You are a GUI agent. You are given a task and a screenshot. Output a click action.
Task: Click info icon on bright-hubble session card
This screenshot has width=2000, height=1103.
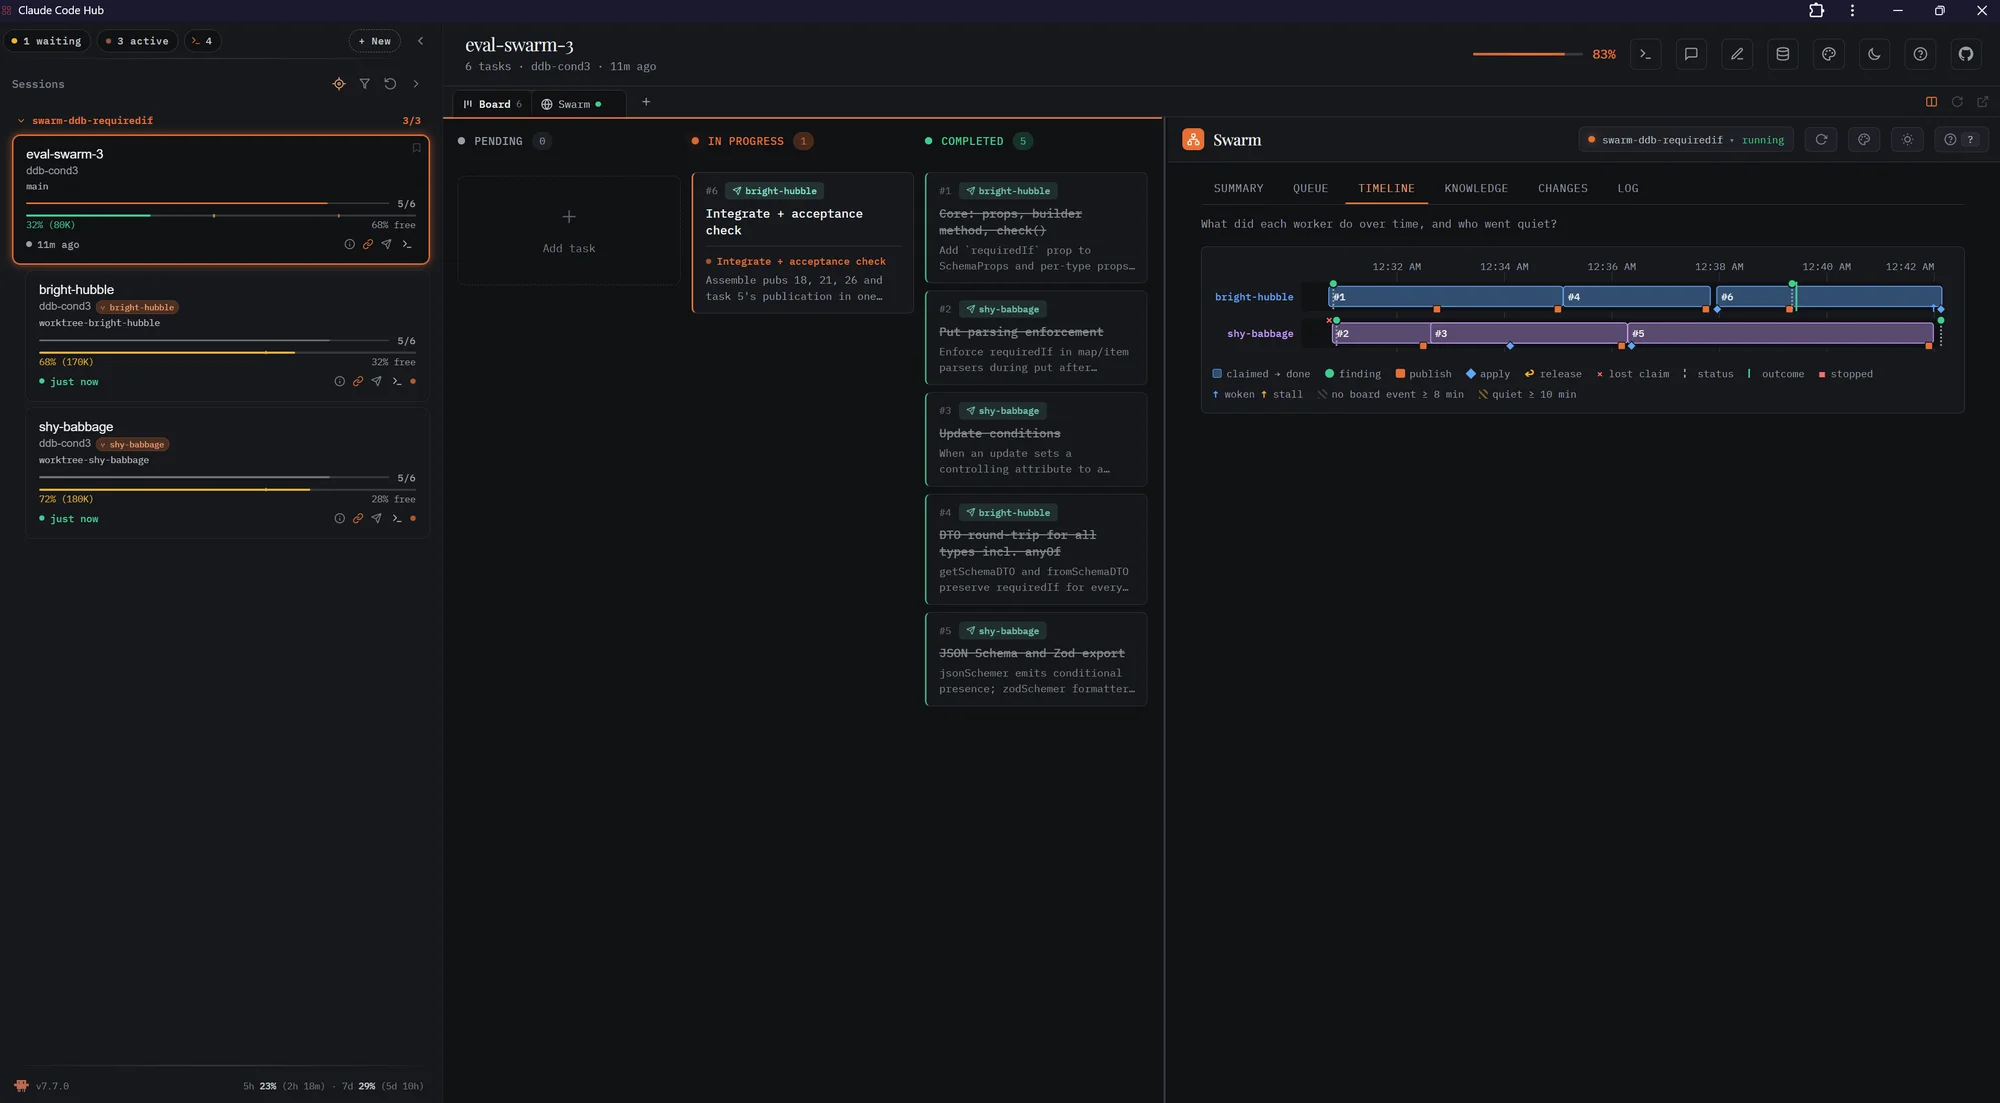click(339, 381)
